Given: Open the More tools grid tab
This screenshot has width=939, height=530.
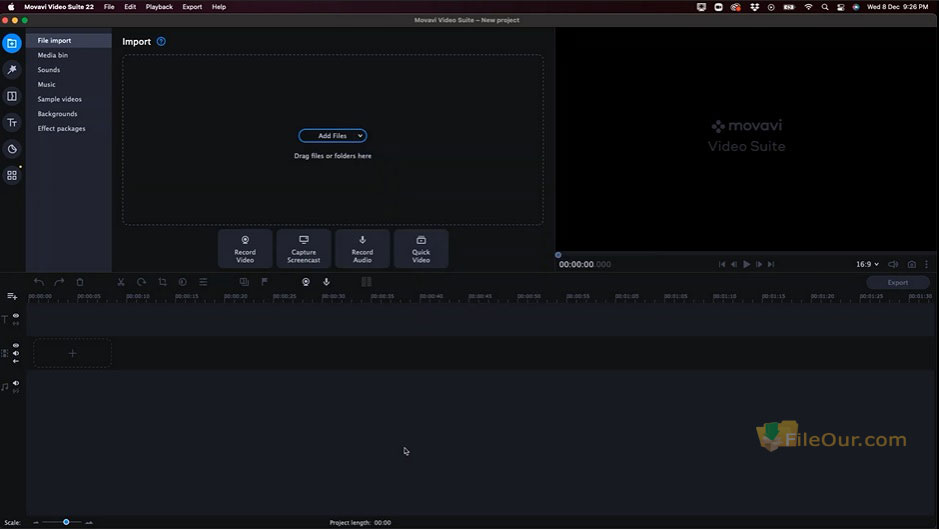Looking at the screenshot, I should pyautogui.click(x=11, y=175).
